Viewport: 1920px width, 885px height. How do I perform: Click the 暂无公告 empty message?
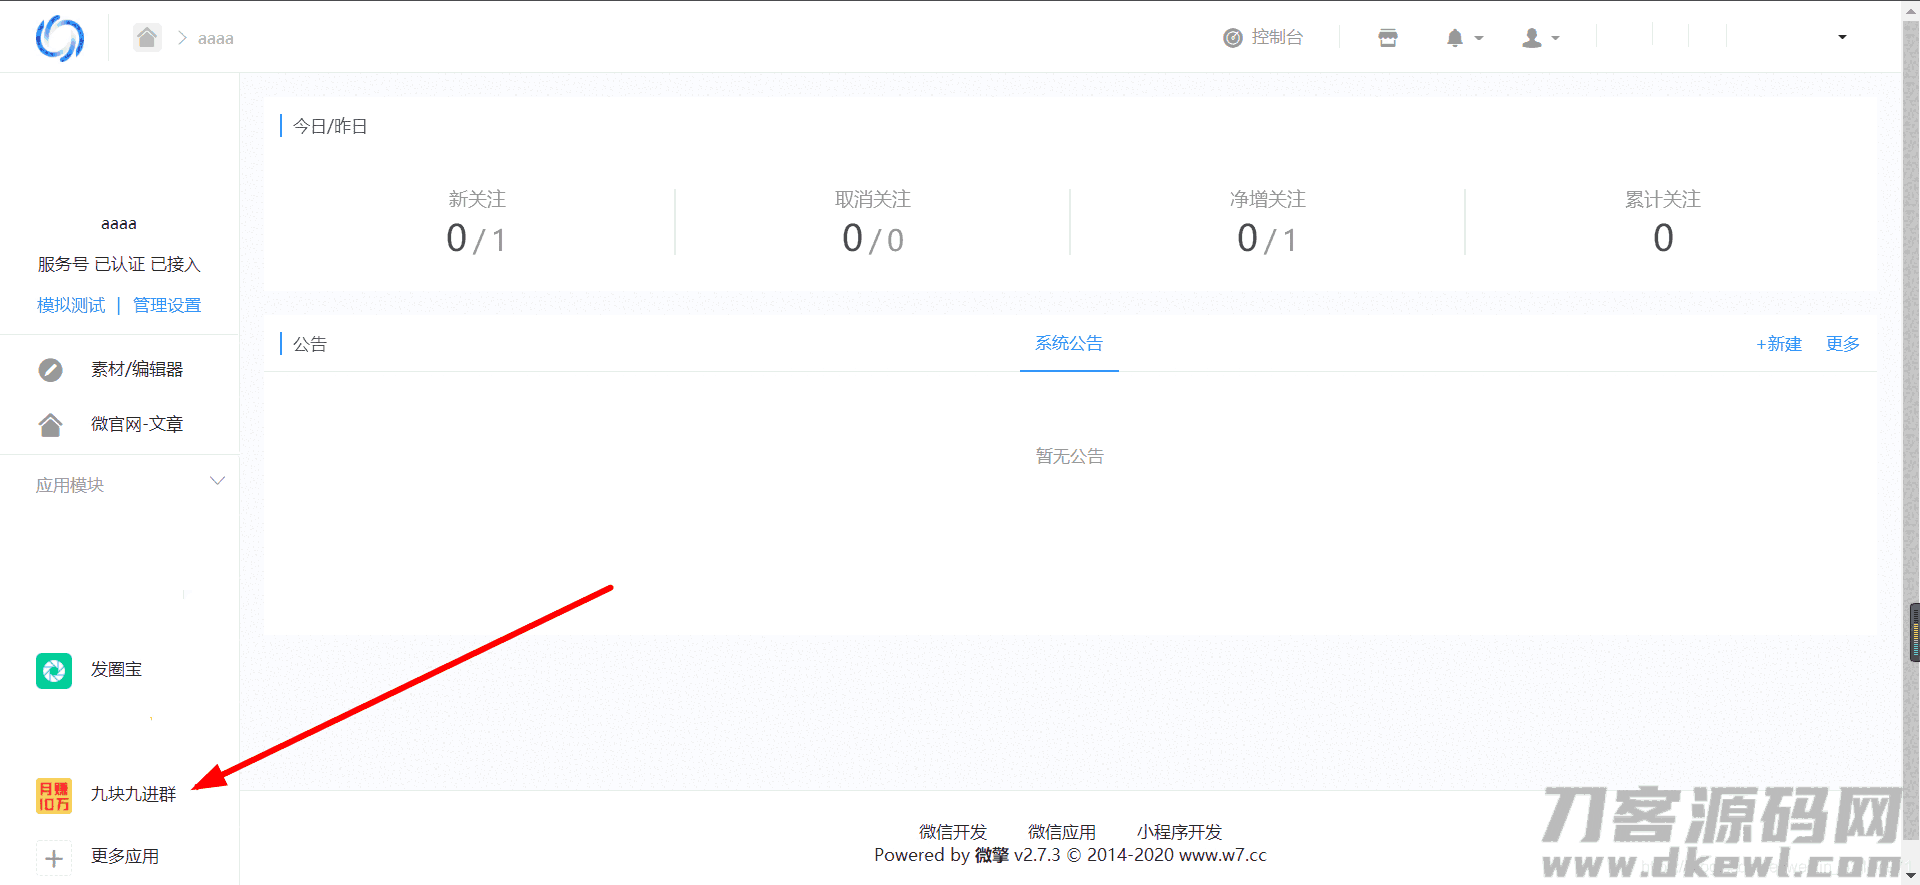pos(1070,457)
